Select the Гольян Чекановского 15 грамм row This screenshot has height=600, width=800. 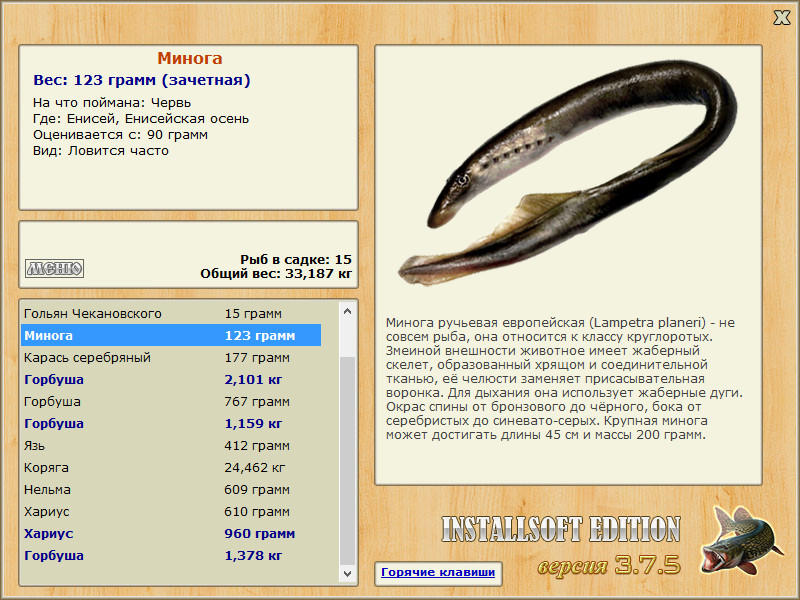[x=171, y=313]
